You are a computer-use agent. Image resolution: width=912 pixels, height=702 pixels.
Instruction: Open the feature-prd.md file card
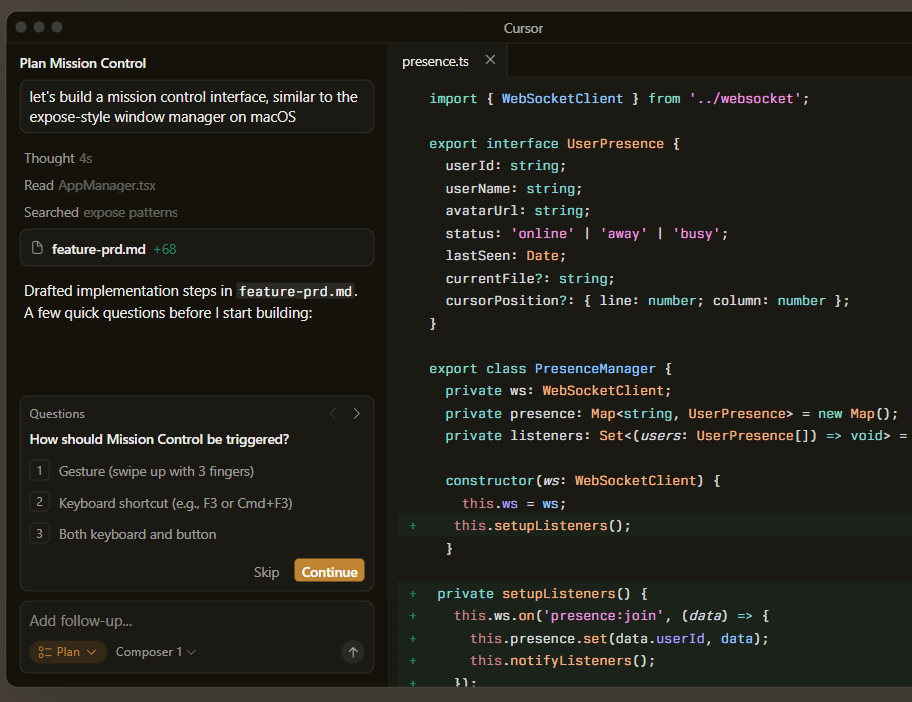tap(197, 248)
